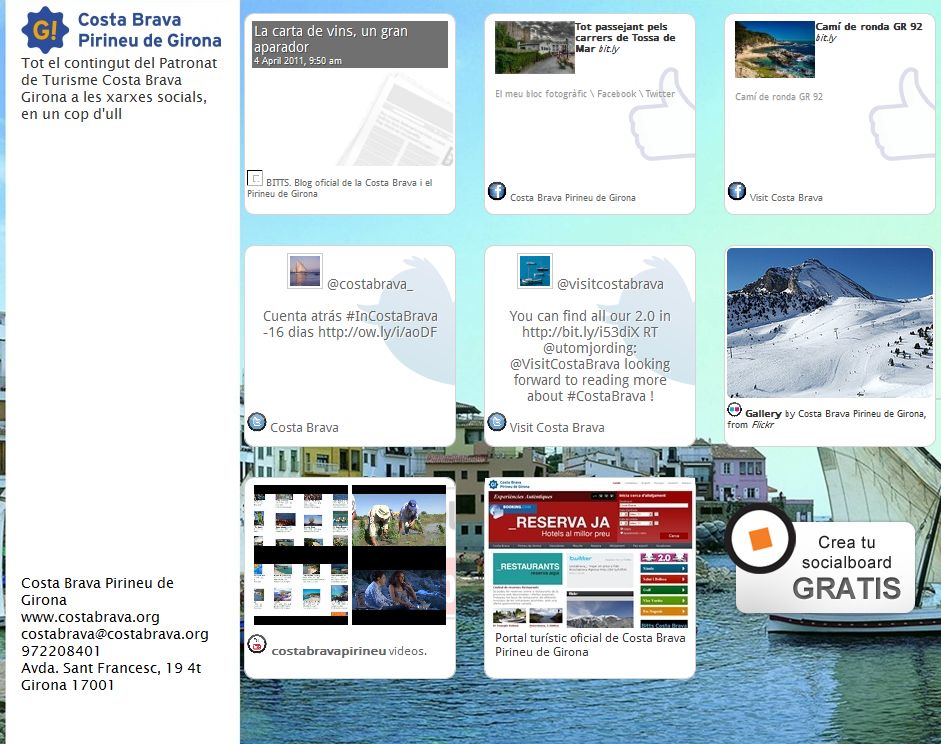Open the Tossa de Mar street photo thumbnail
Screen dimensions: 941x744
point(535,47)
